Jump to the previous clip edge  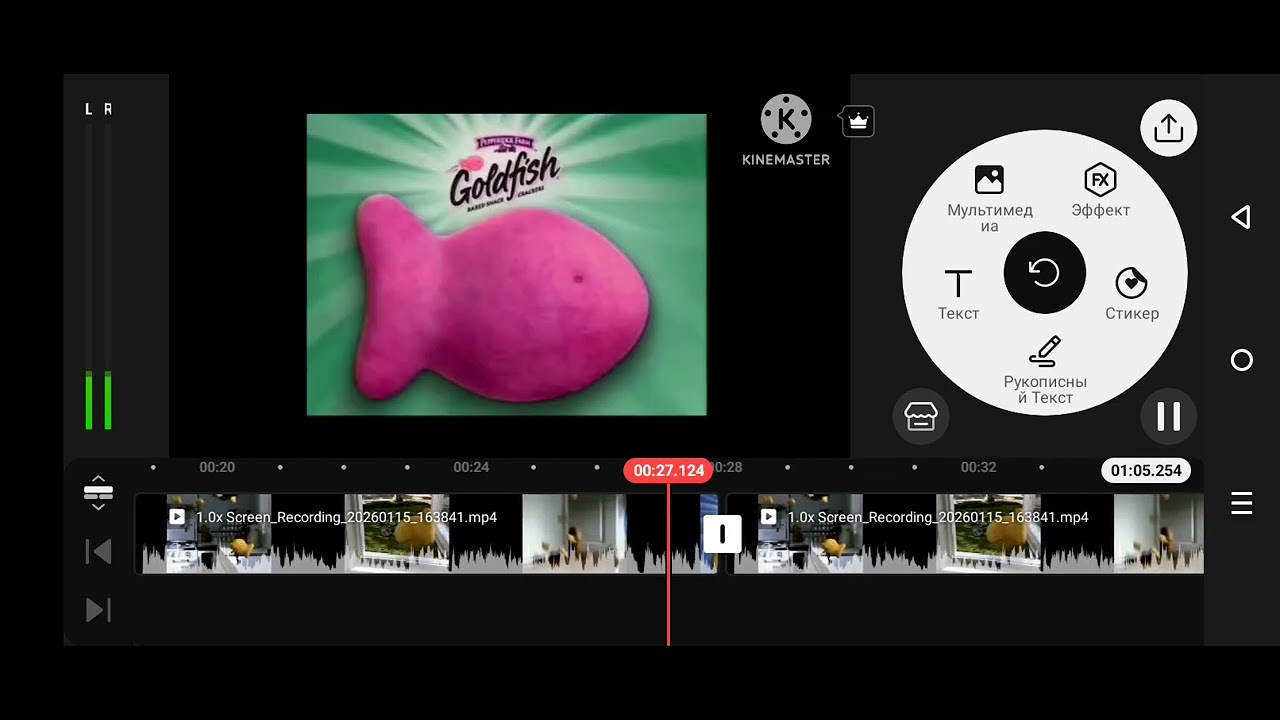[x=98, y=551]
